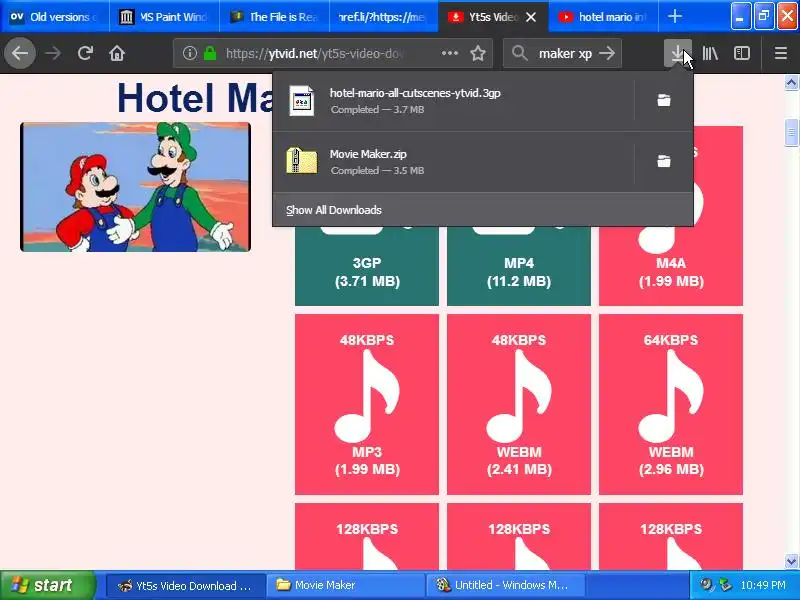Image resolution: width=800 pixels, height=600 pixels.
Task: Switch to The File is Ready tab
Action: point(274,17)
